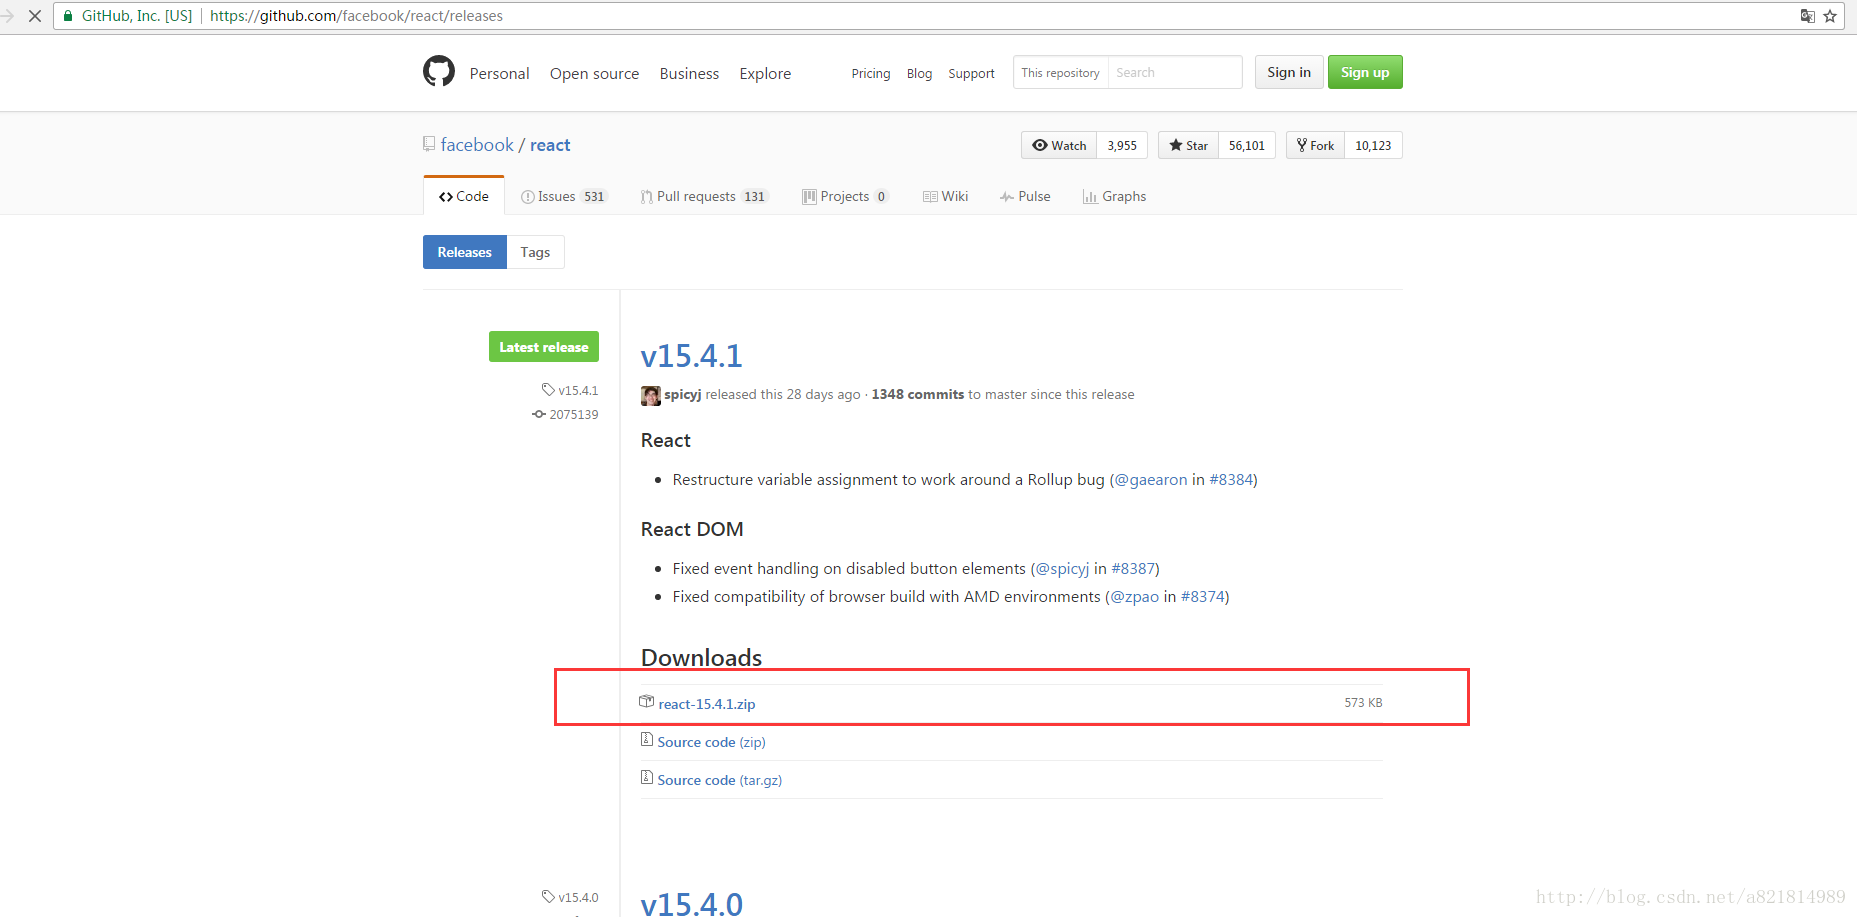Open the Explore nav item
The image size is (1857, 917).
(x=765, y=73)
